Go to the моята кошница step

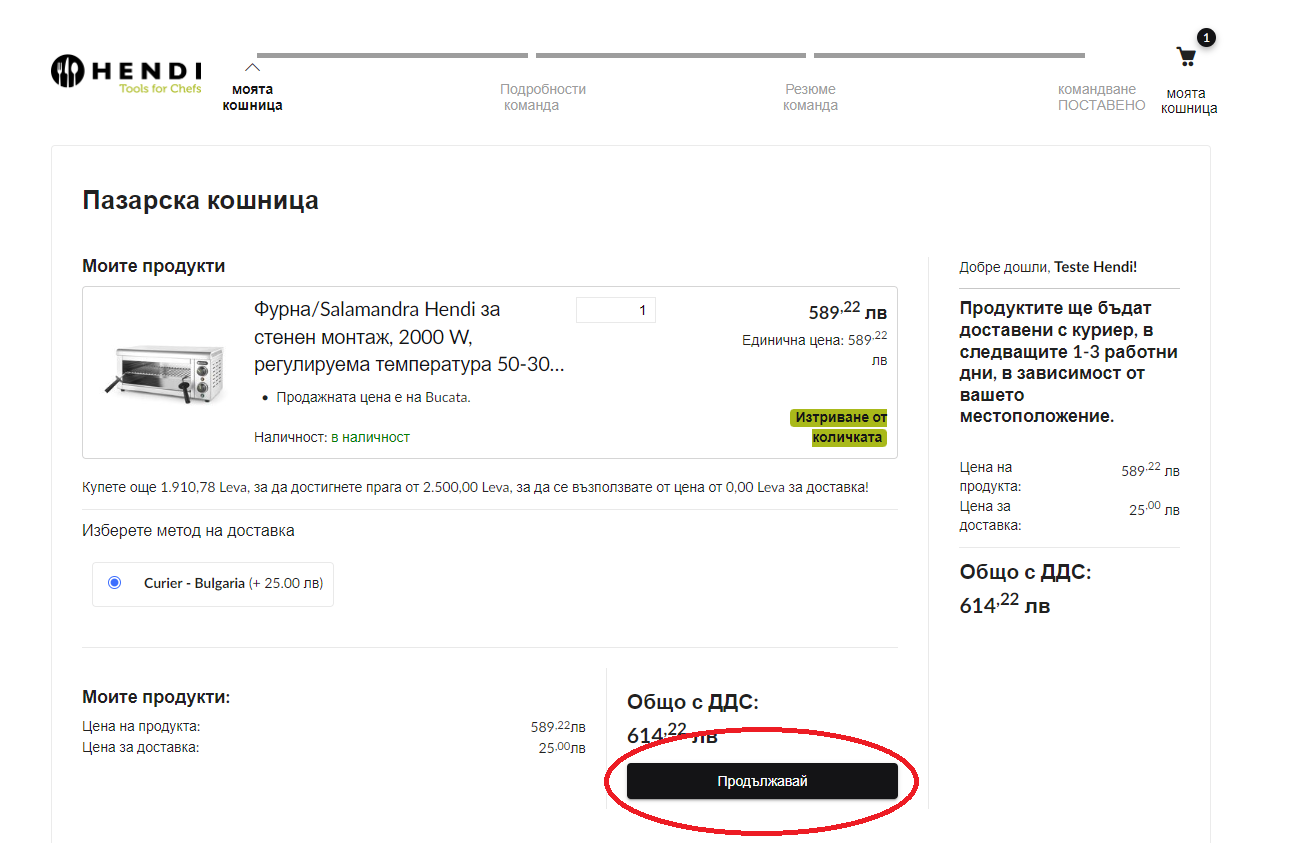[252, 97]
